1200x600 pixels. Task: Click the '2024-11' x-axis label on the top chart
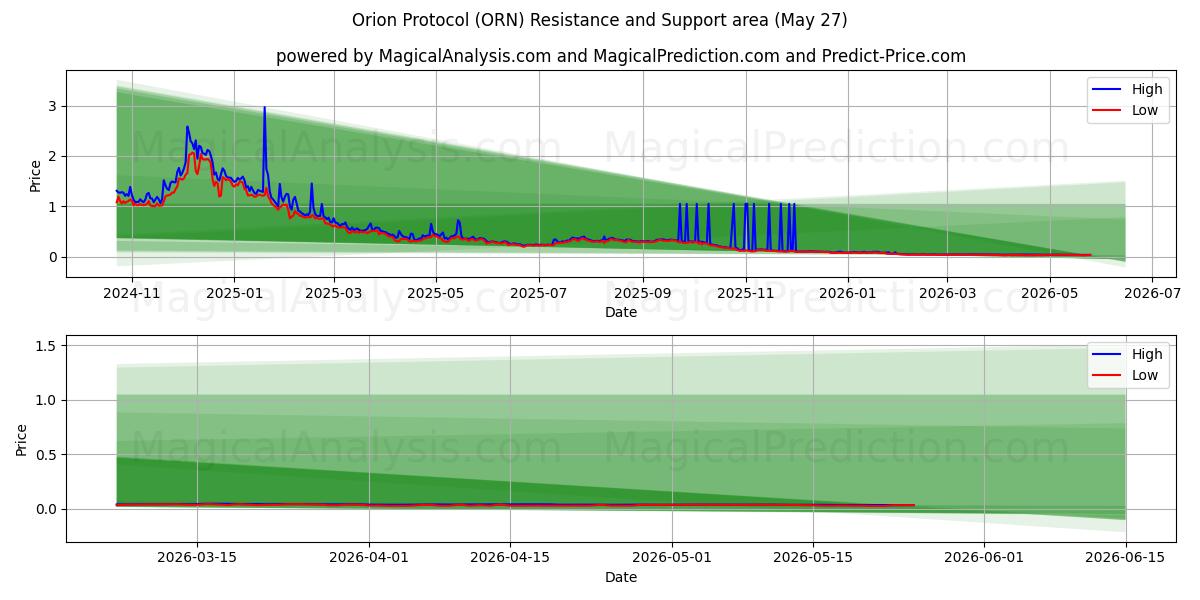132,293
